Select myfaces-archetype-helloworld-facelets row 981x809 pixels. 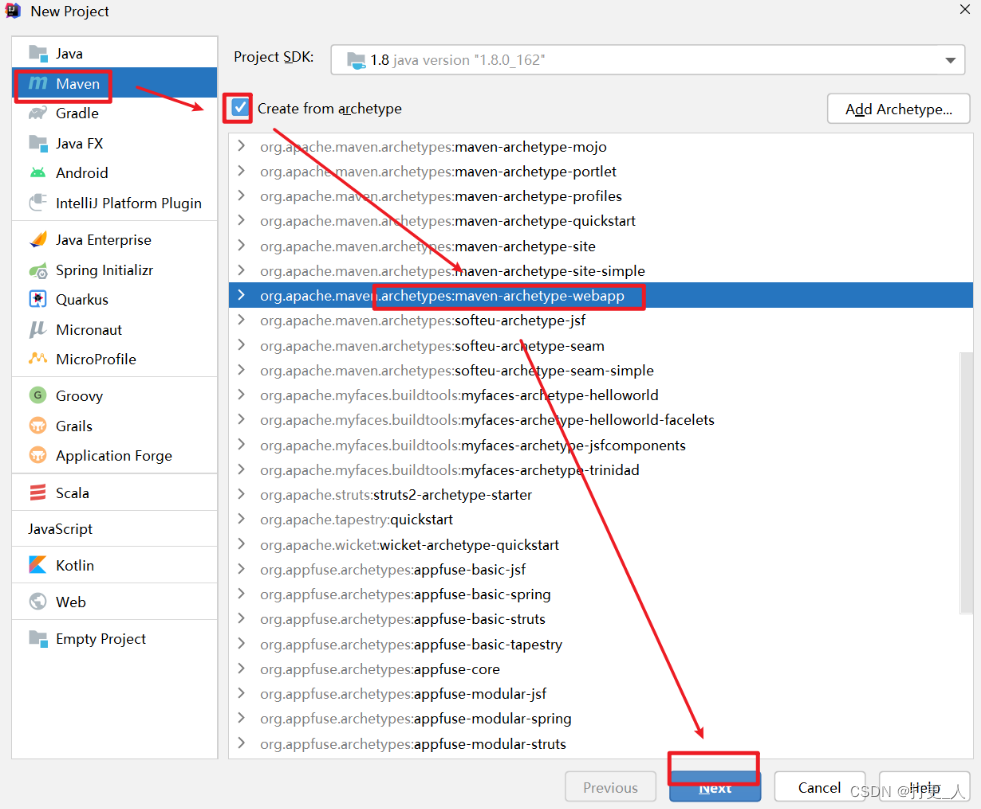[601, 420]
